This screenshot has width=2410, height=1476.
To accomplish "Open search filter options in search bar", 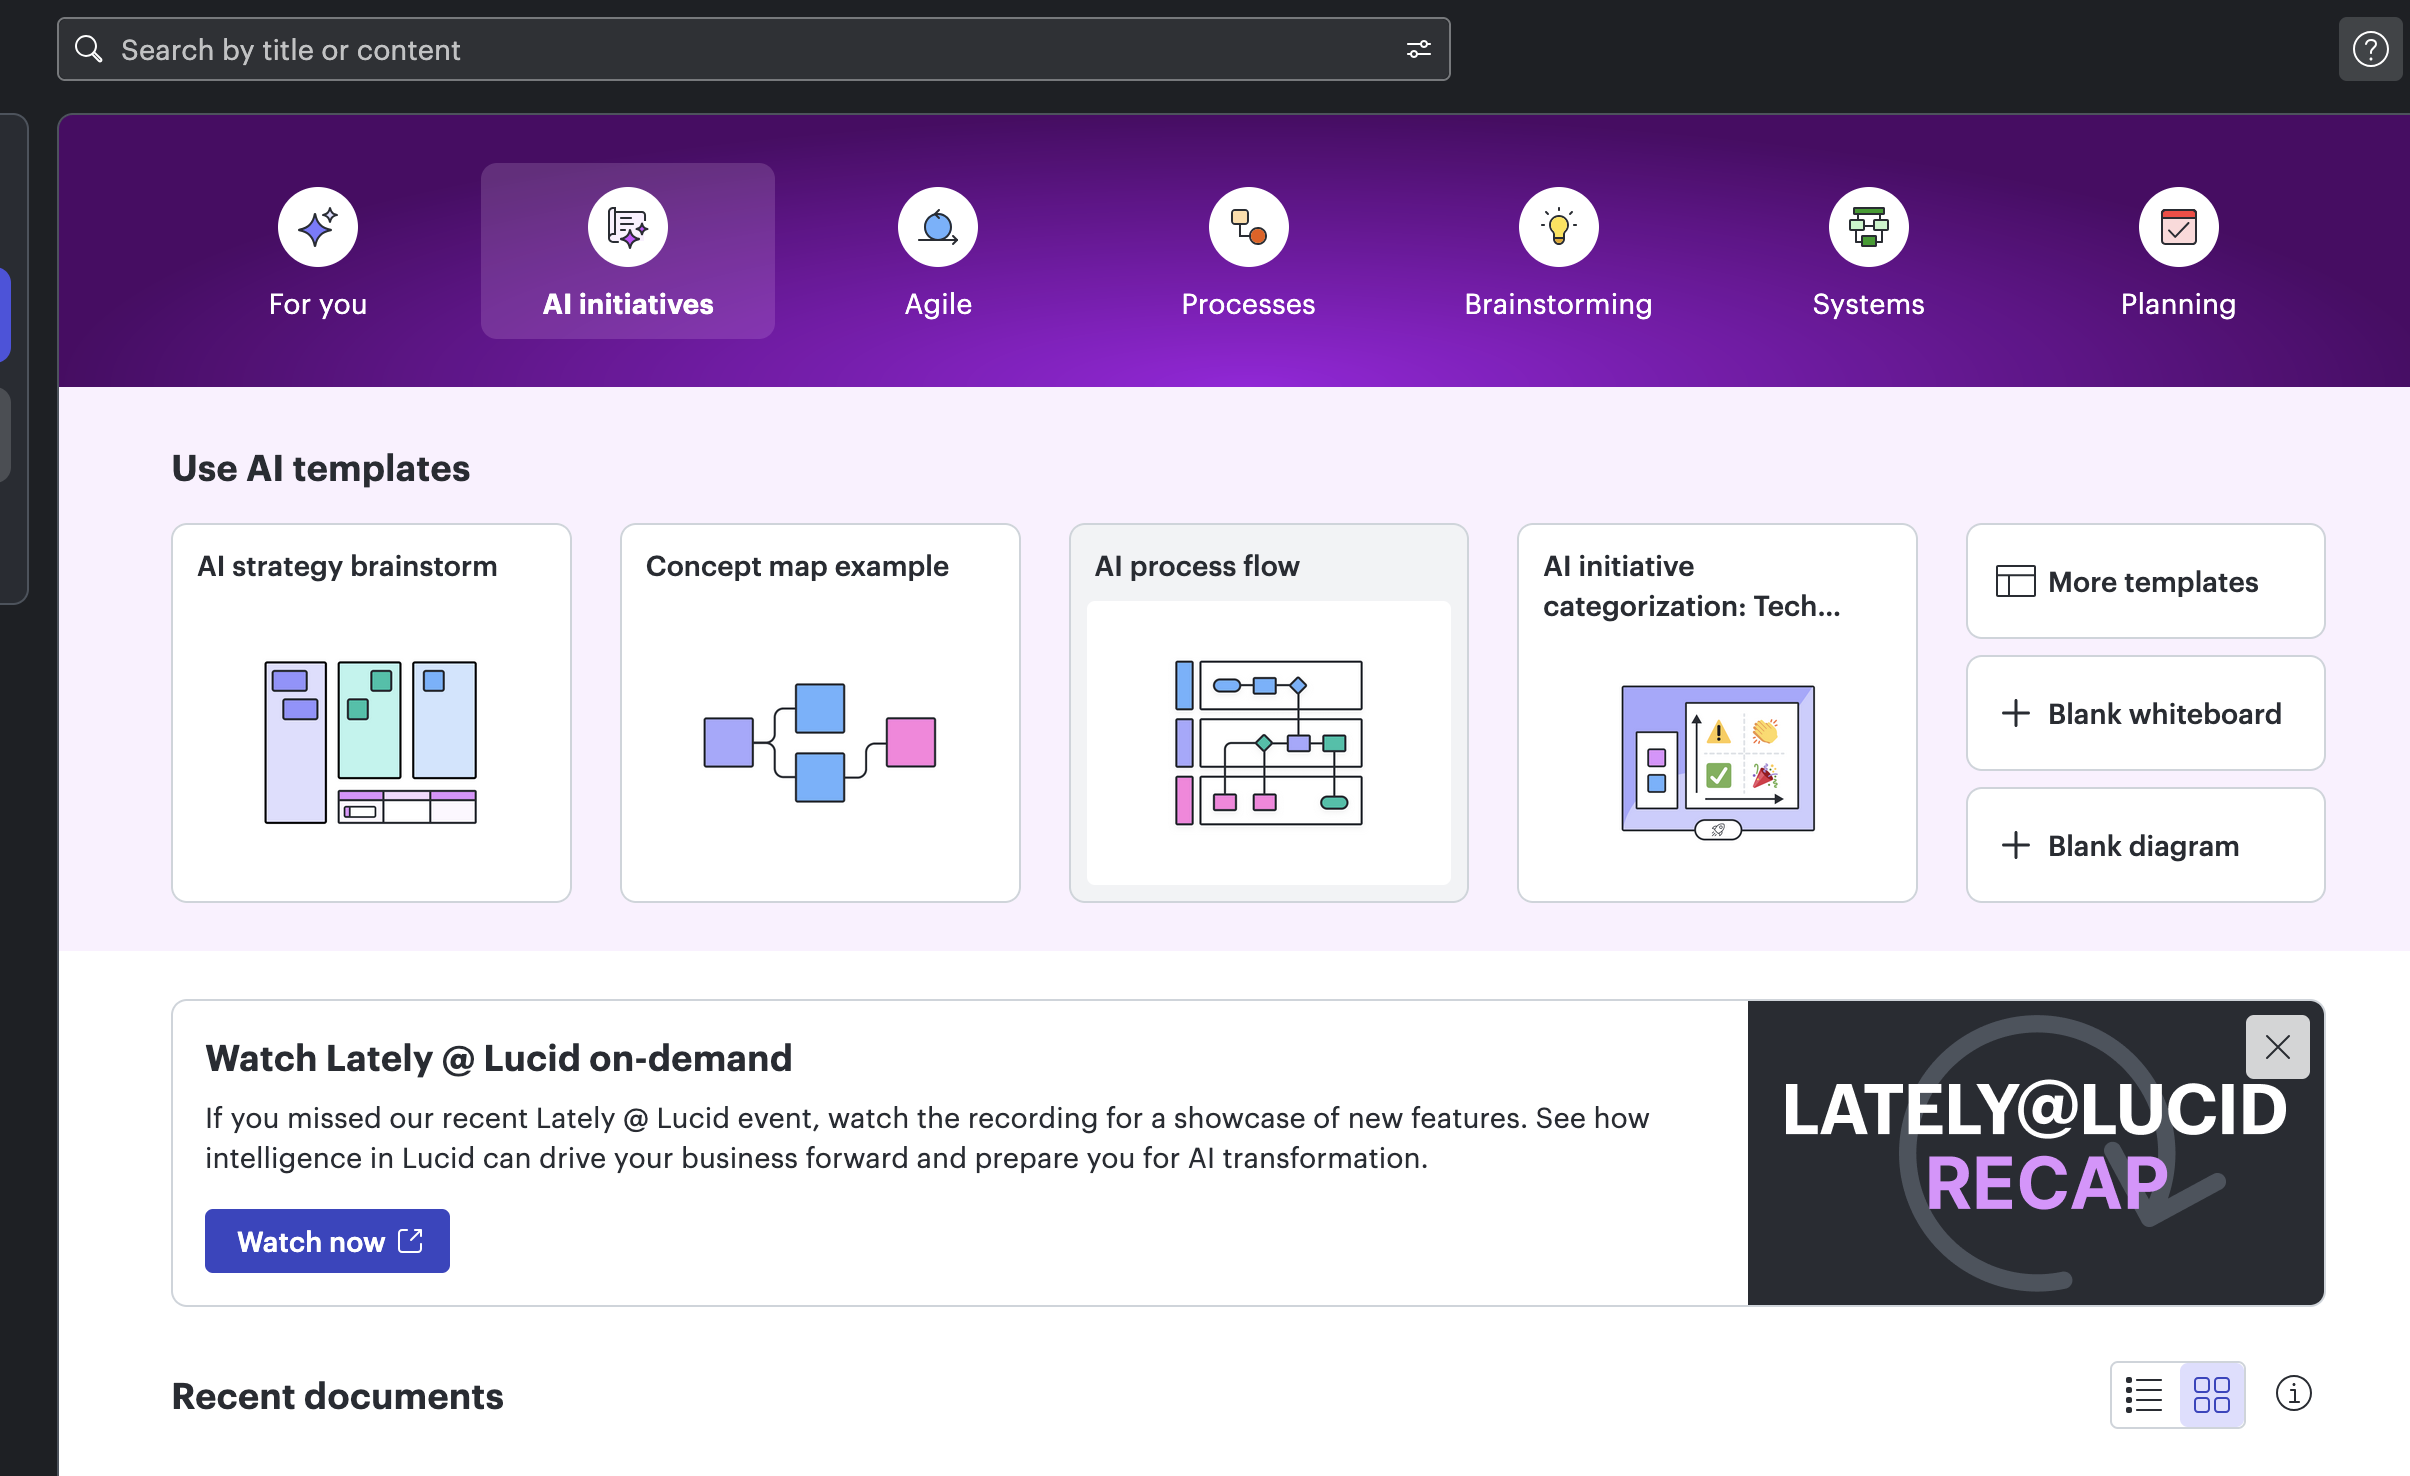I will 1418,49.
